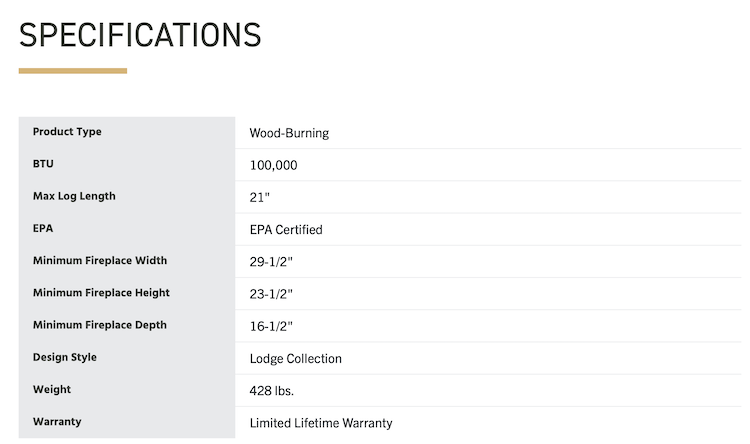Screen dimensions: 750x444
Task: Click the Wood-Burning value
Action: (x=289, y=133)
